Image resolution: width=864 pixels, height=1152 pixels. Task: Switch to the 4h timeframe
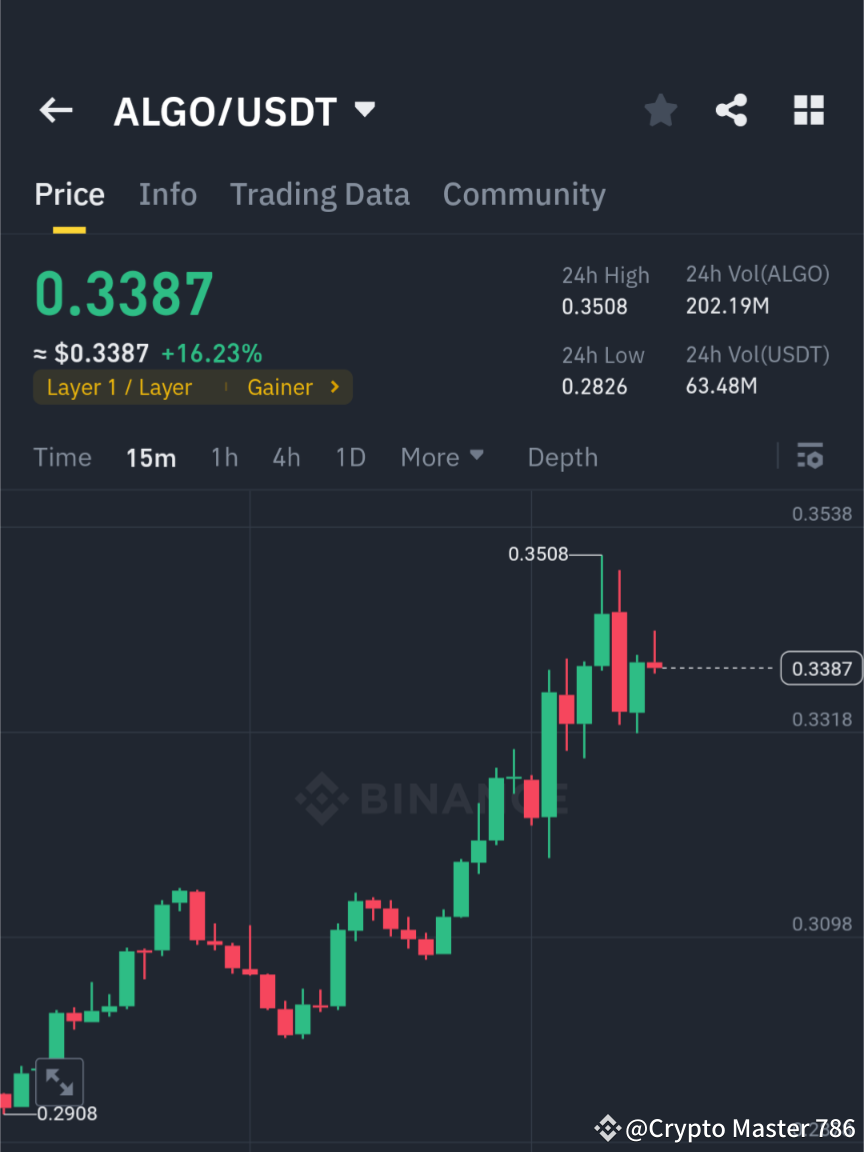[x=286, y=456]
